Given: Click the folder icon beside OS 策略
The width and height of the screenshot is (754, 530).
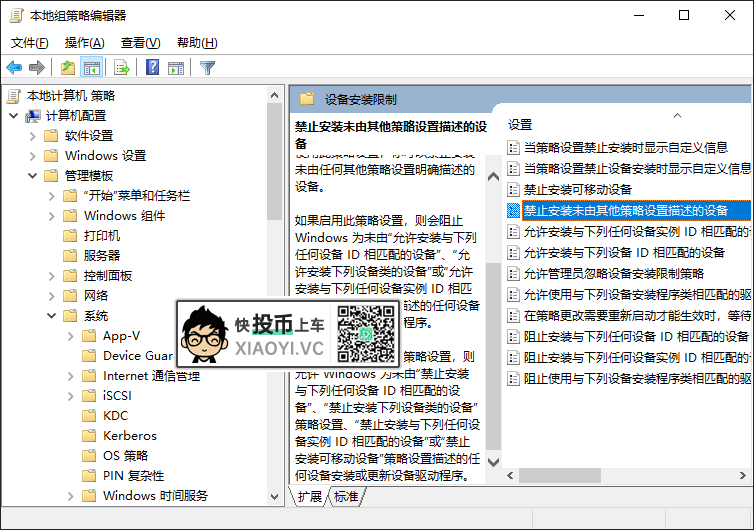Looking at the screenshot, I should (x=89, y=455).
